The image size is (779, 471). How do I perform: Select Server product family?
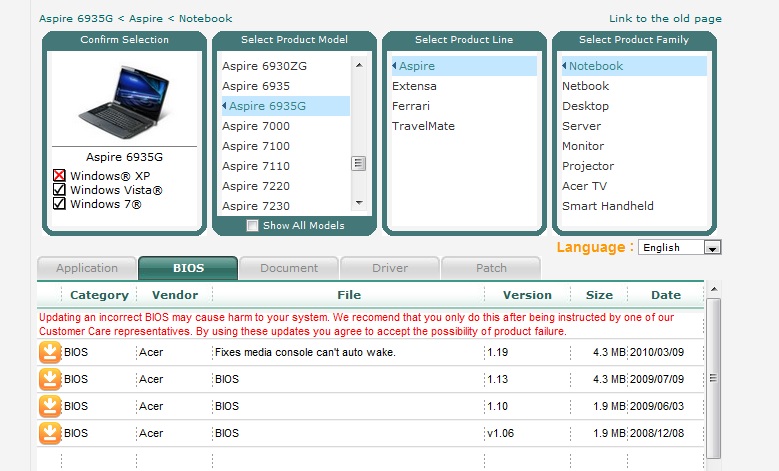coord(634,126)
